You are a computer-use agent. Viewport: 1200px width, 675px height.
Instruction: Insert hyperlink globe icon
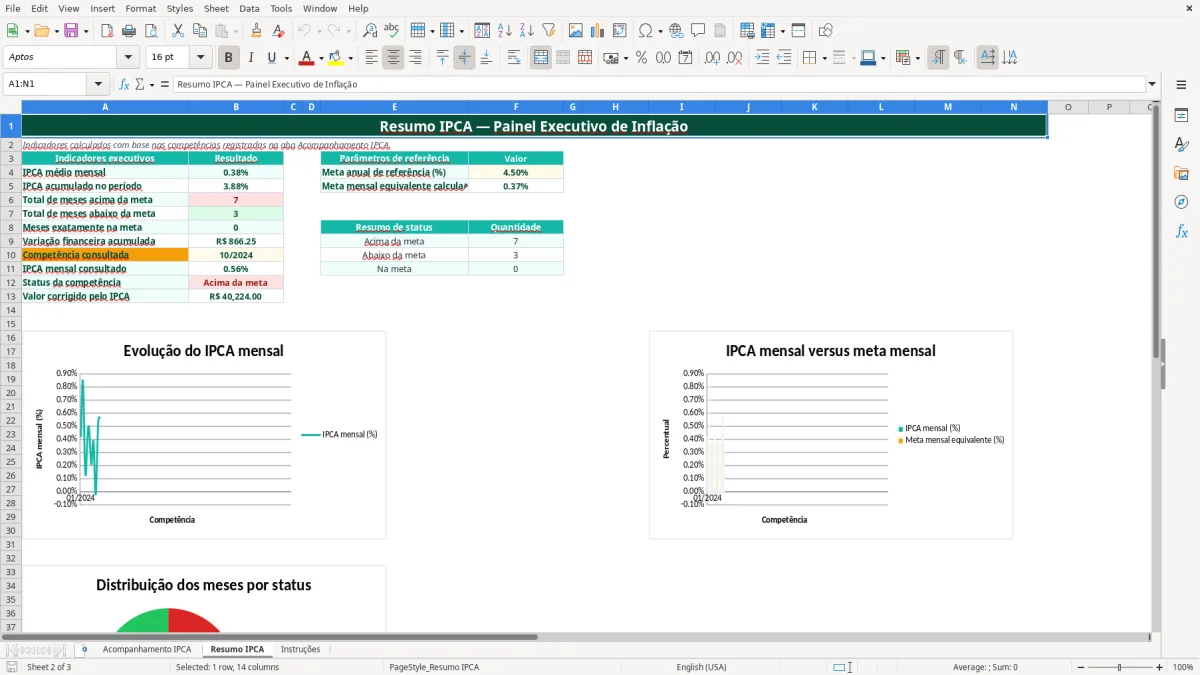676,31
